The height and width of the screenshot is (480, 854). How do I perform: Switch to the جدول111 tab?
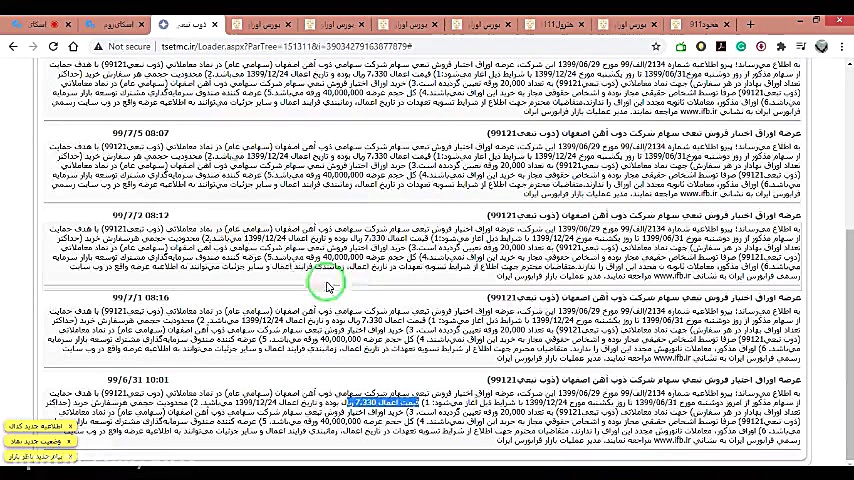[553, 25]
